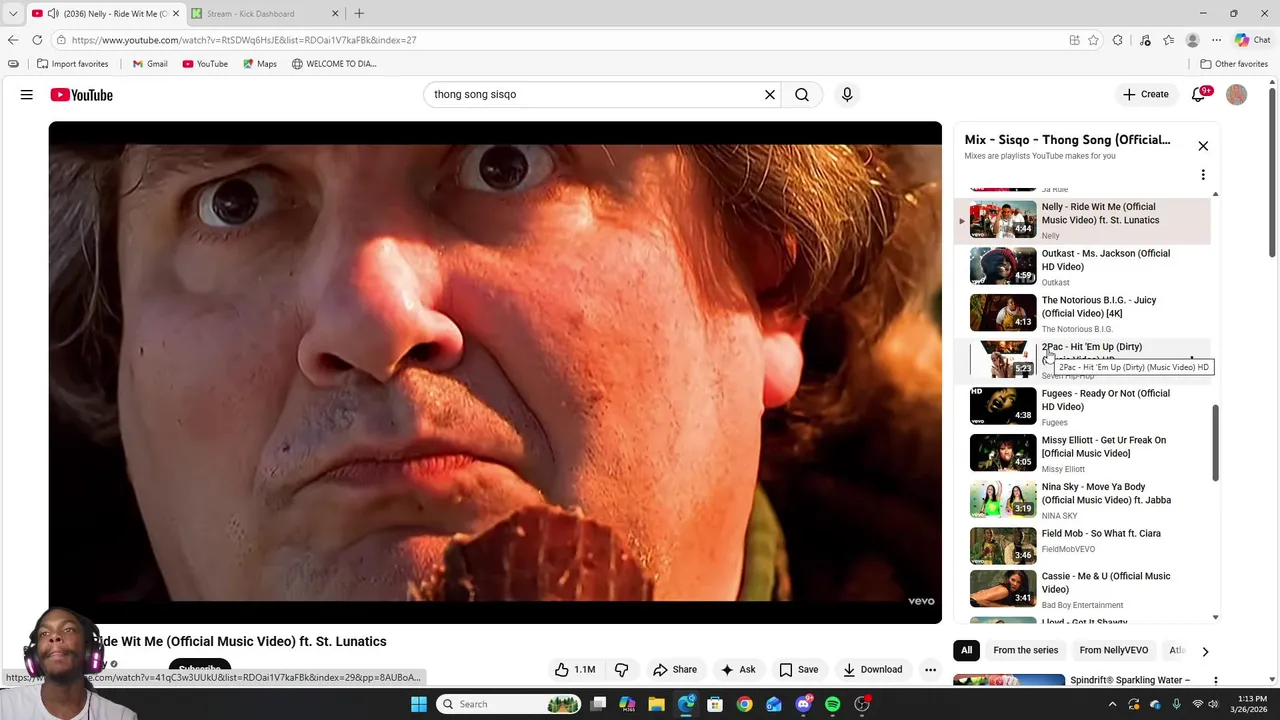The image size is (1280, 720).
Task: Open the media control music-note icon
Action: click(x=1145, y=40)
